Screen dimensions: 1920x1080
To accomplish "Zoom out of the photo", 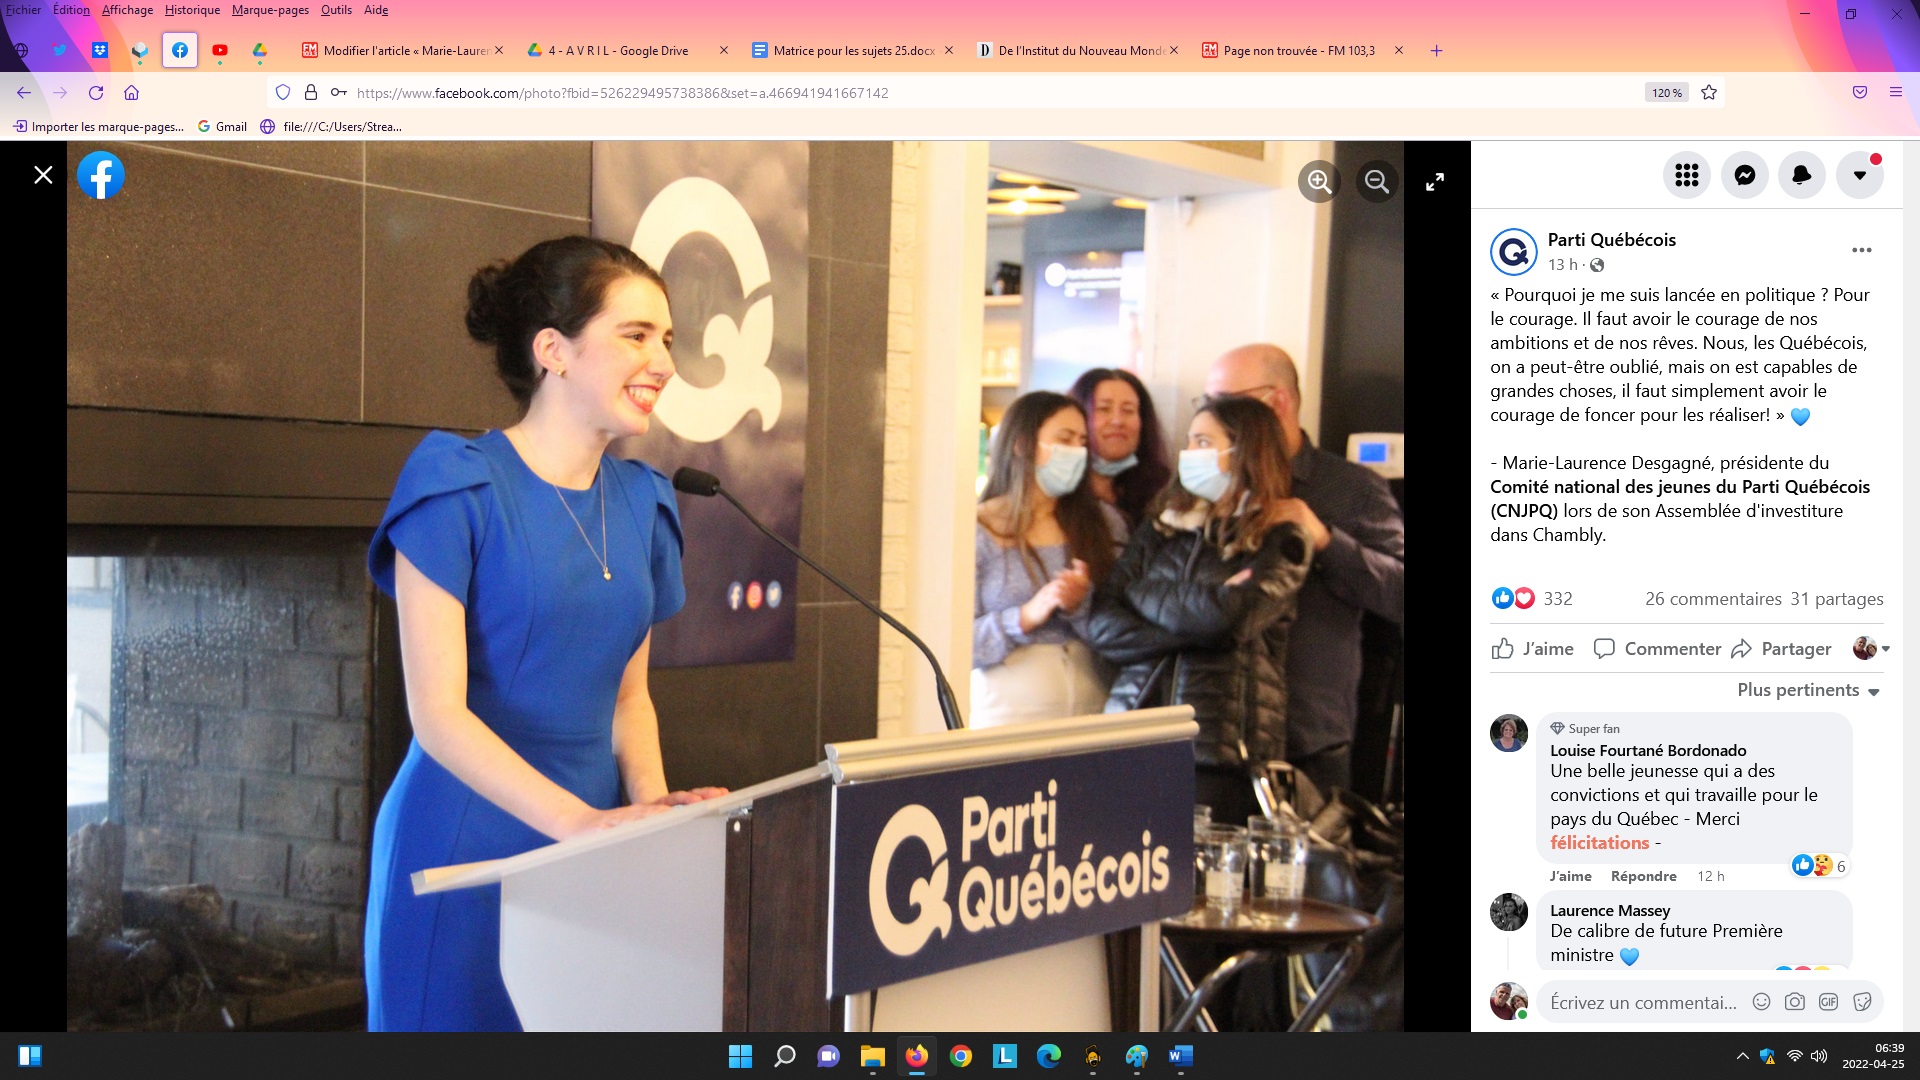I will point(1377,182).
